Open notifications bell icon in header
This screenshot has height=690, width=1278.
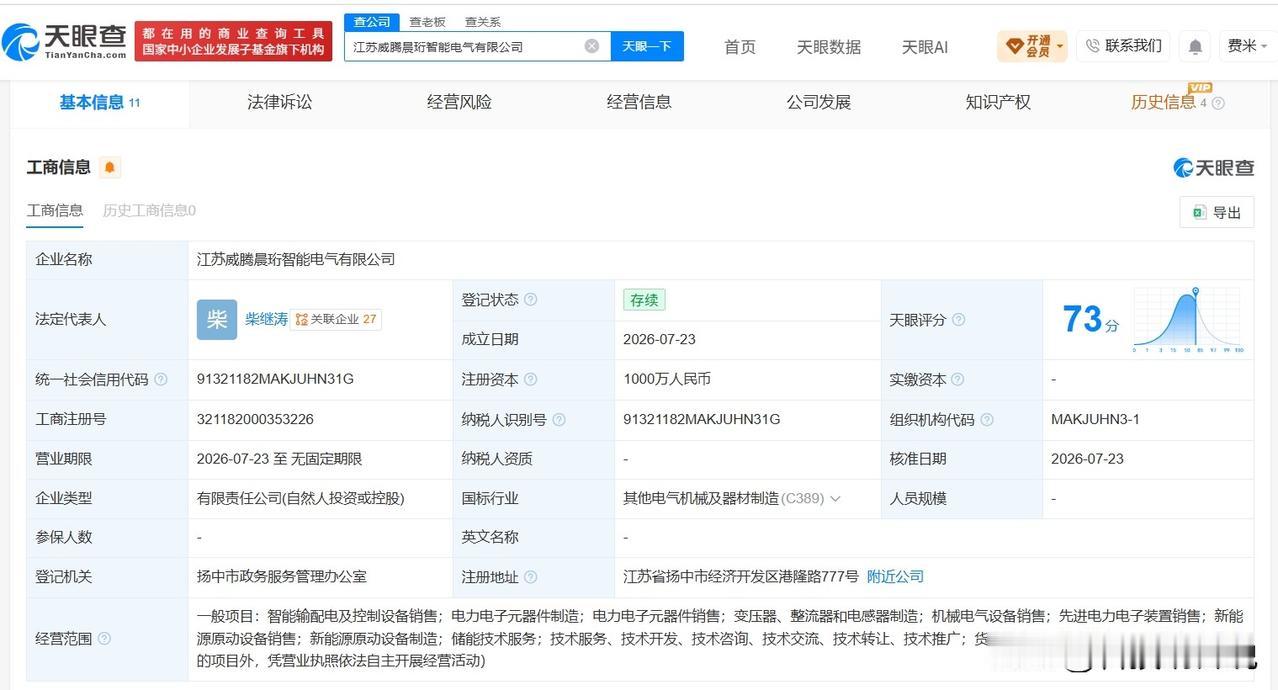pyautogui.click(x=1195, y=46)
